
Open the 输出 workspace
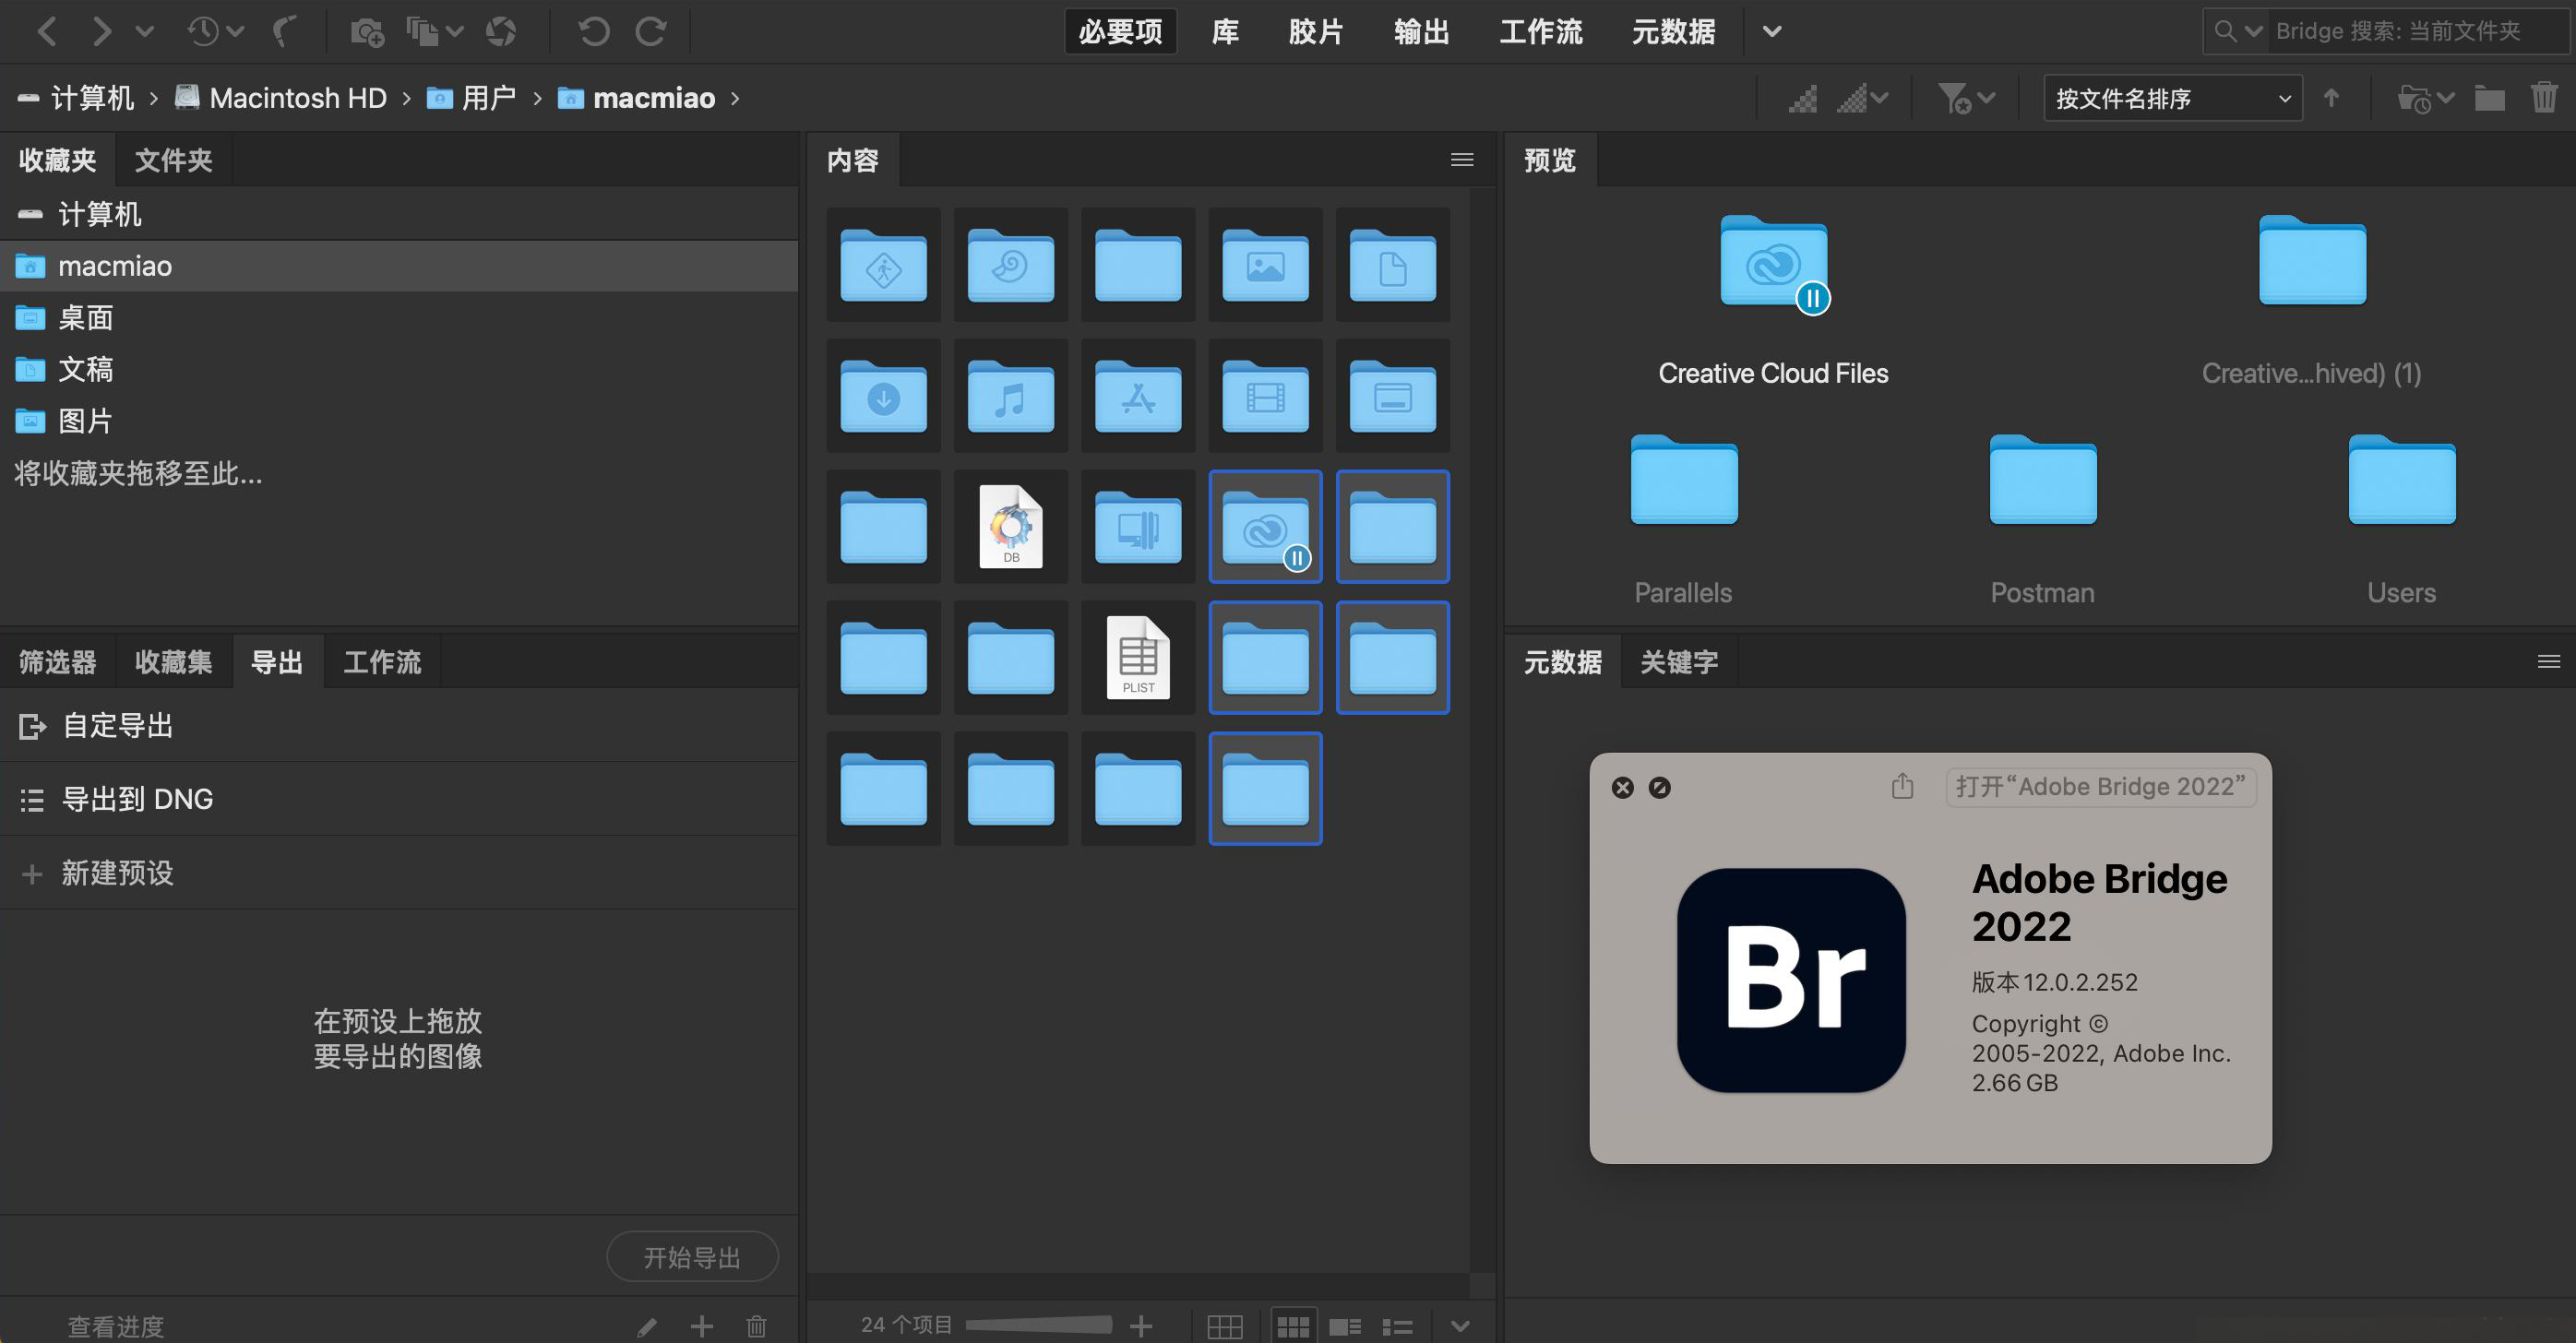click(1421, 31)
